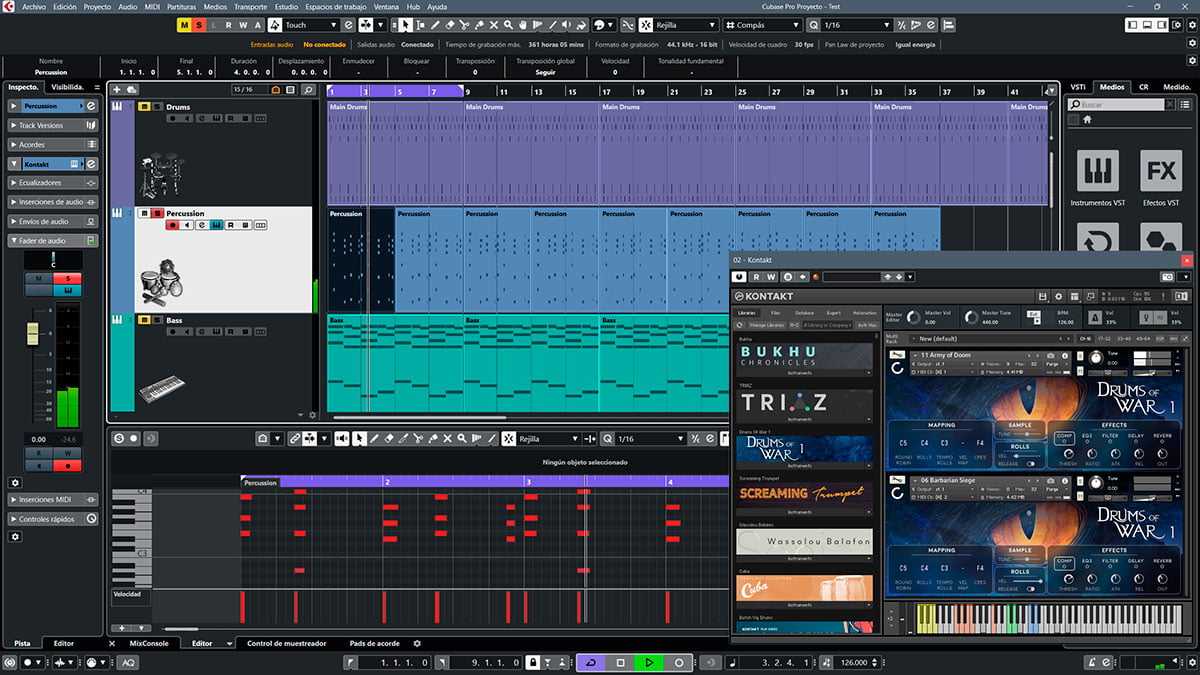Screen dimensions: 1200x675
Task: Open Efectos VST tile
Action: 1161,171
